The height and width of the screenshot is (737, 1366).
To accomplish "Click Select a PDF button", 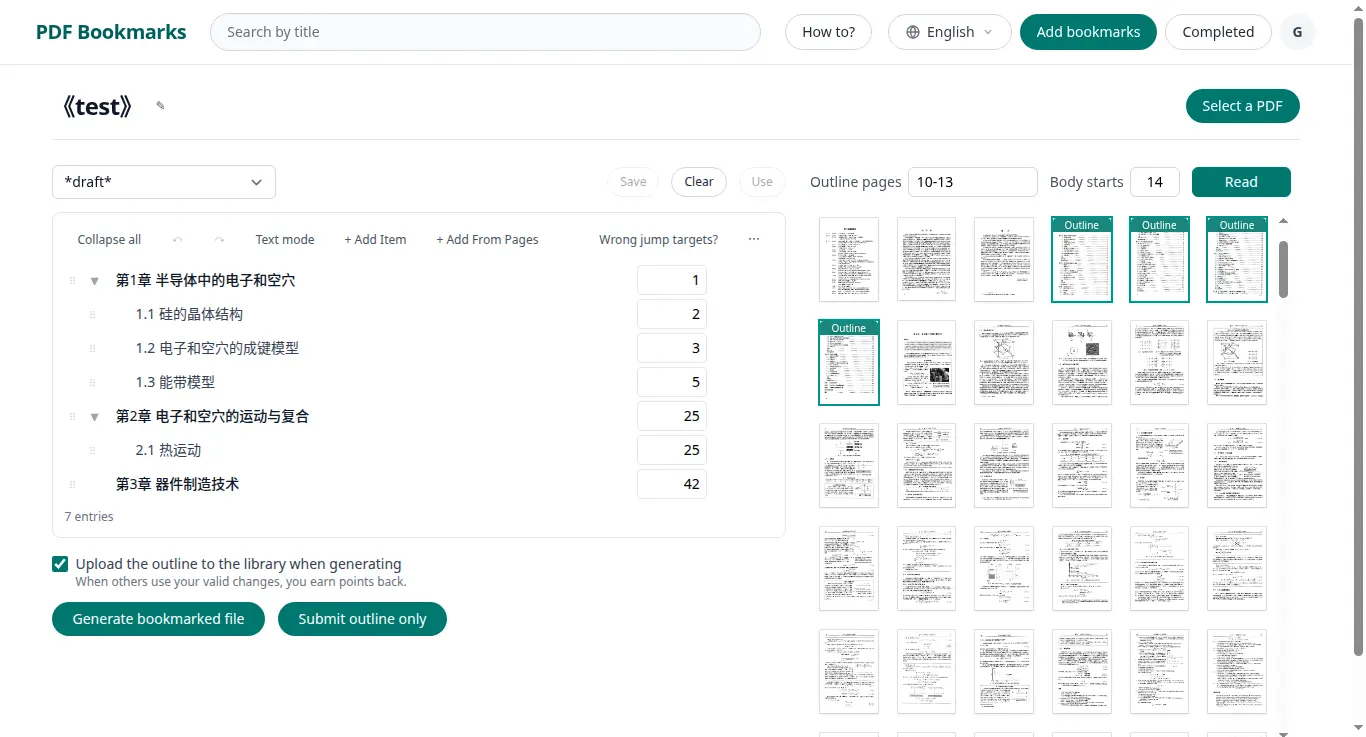I will pyautogui.click(x=1242, y=106).
